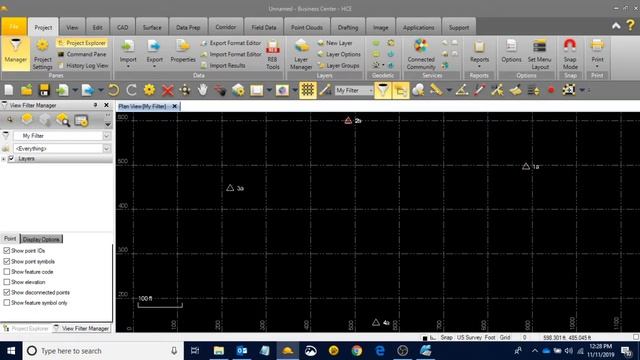Toggle Show point symbols checkbox
This screenshot has width=640, height=360.
pos(7,261)
